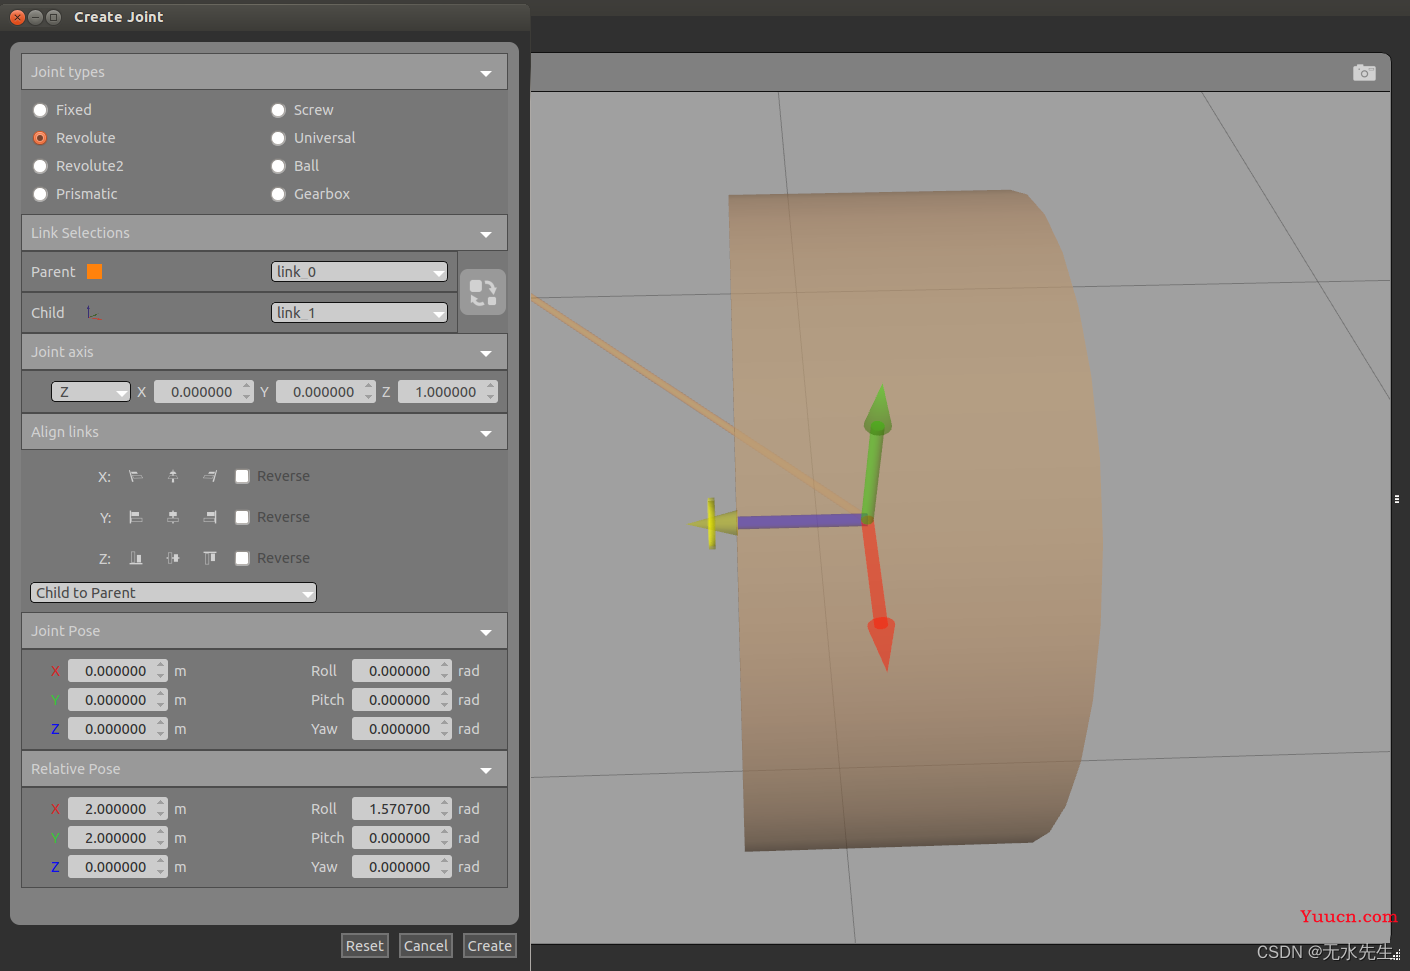Viewport: 1410px width, 971px height.
Task: Click the X-axis align center icon
Action: coord(173,476)
